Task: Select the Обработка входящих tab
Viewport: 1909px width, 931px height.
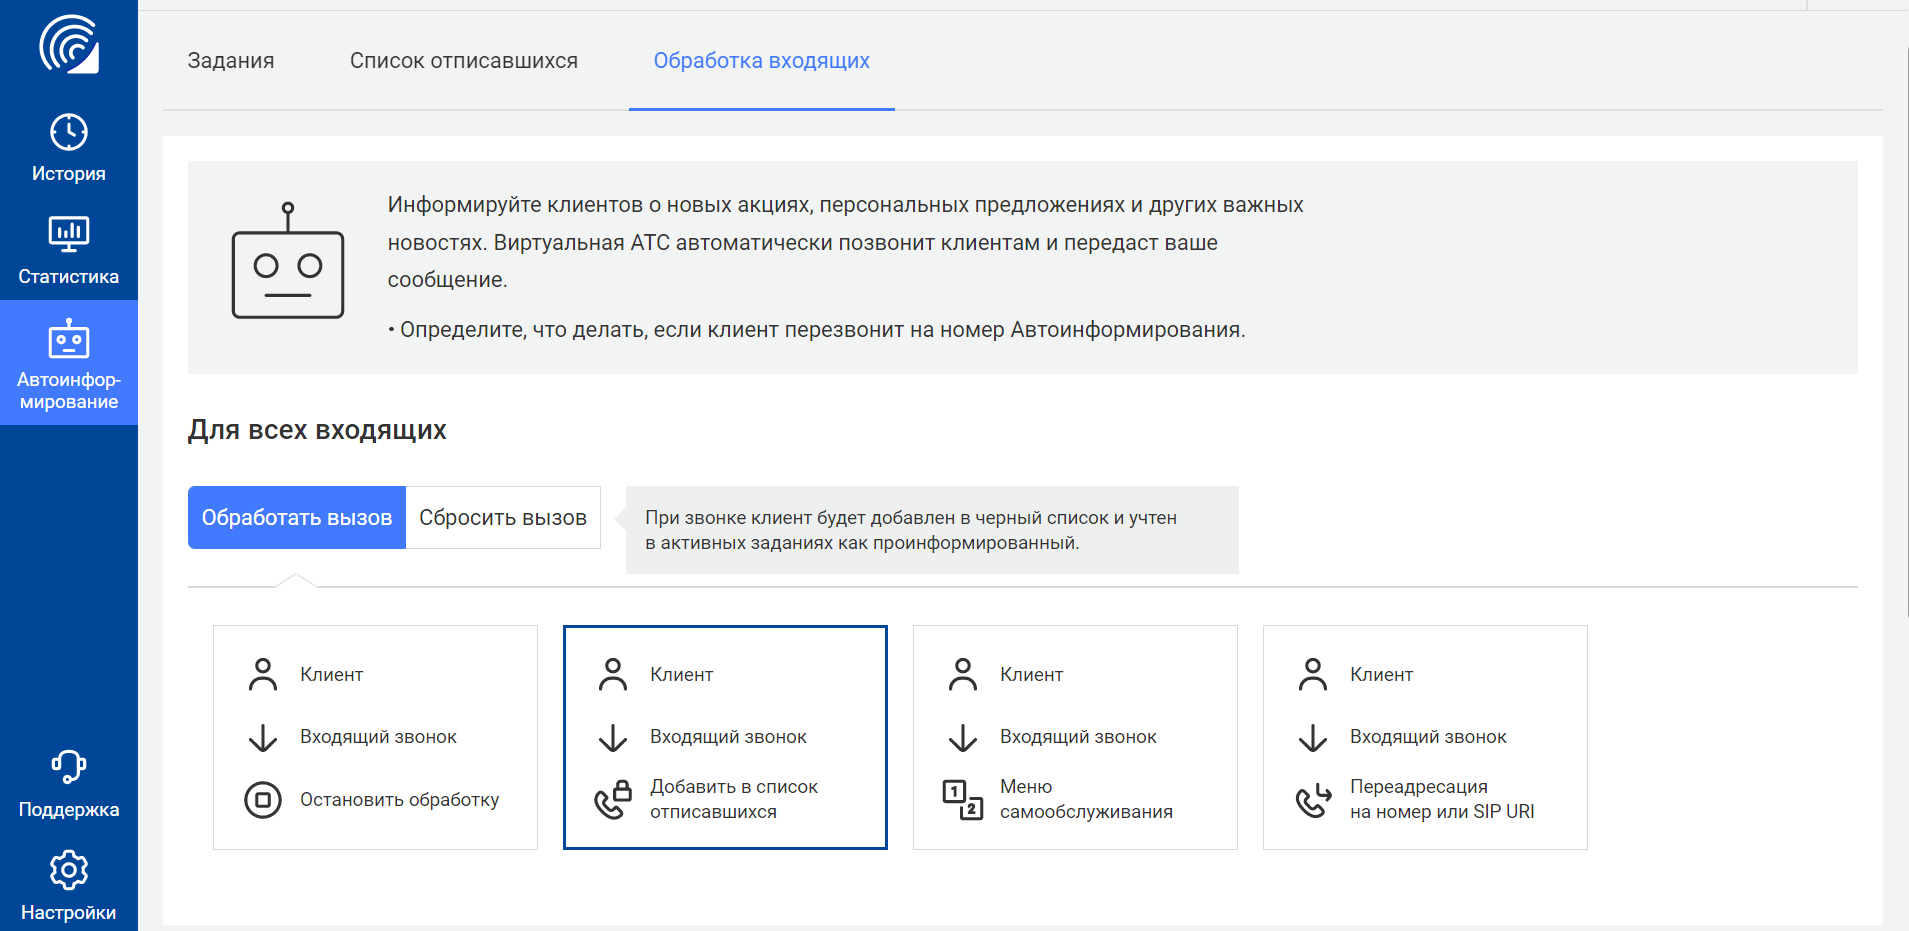Action: (762, 61)
